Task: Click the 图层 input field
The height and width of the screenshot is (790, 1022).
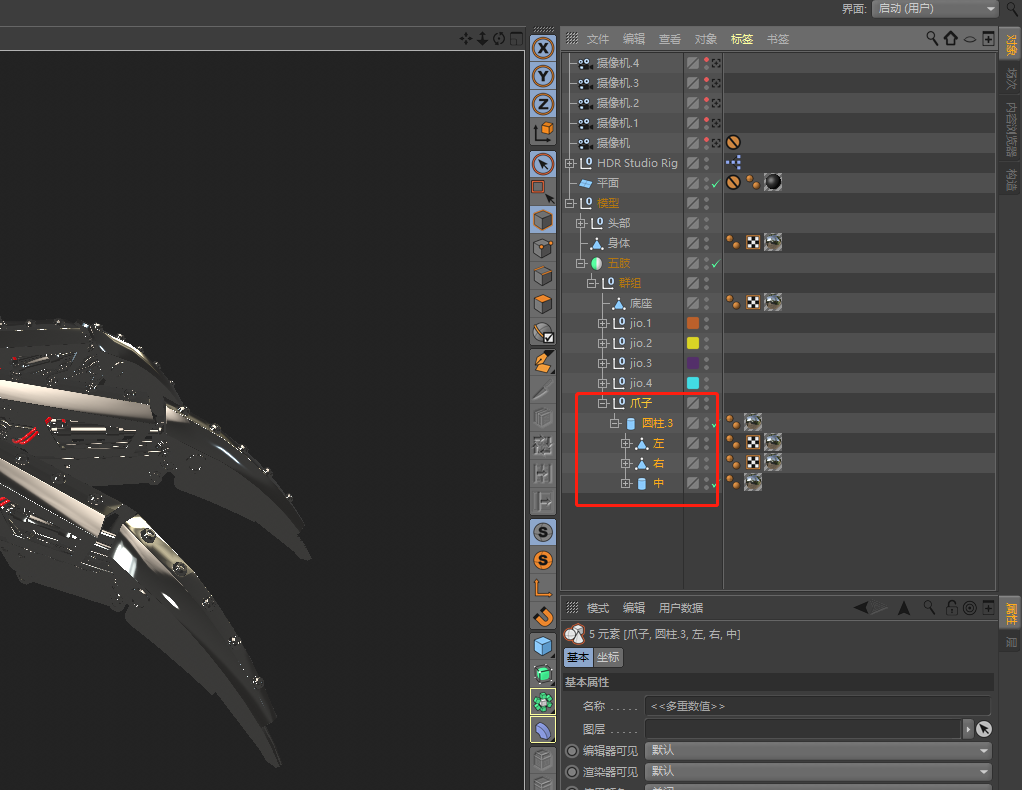Action: 803,729
